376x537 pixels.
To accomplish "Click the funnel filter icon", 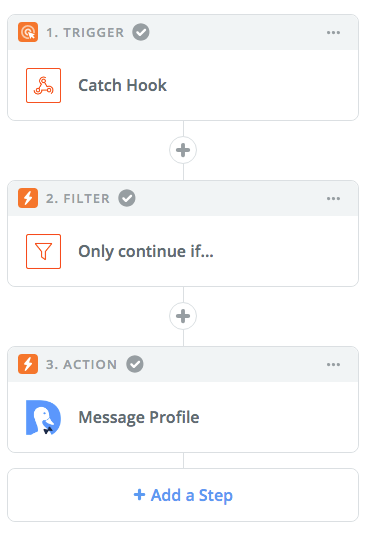I will click(43, 251).
